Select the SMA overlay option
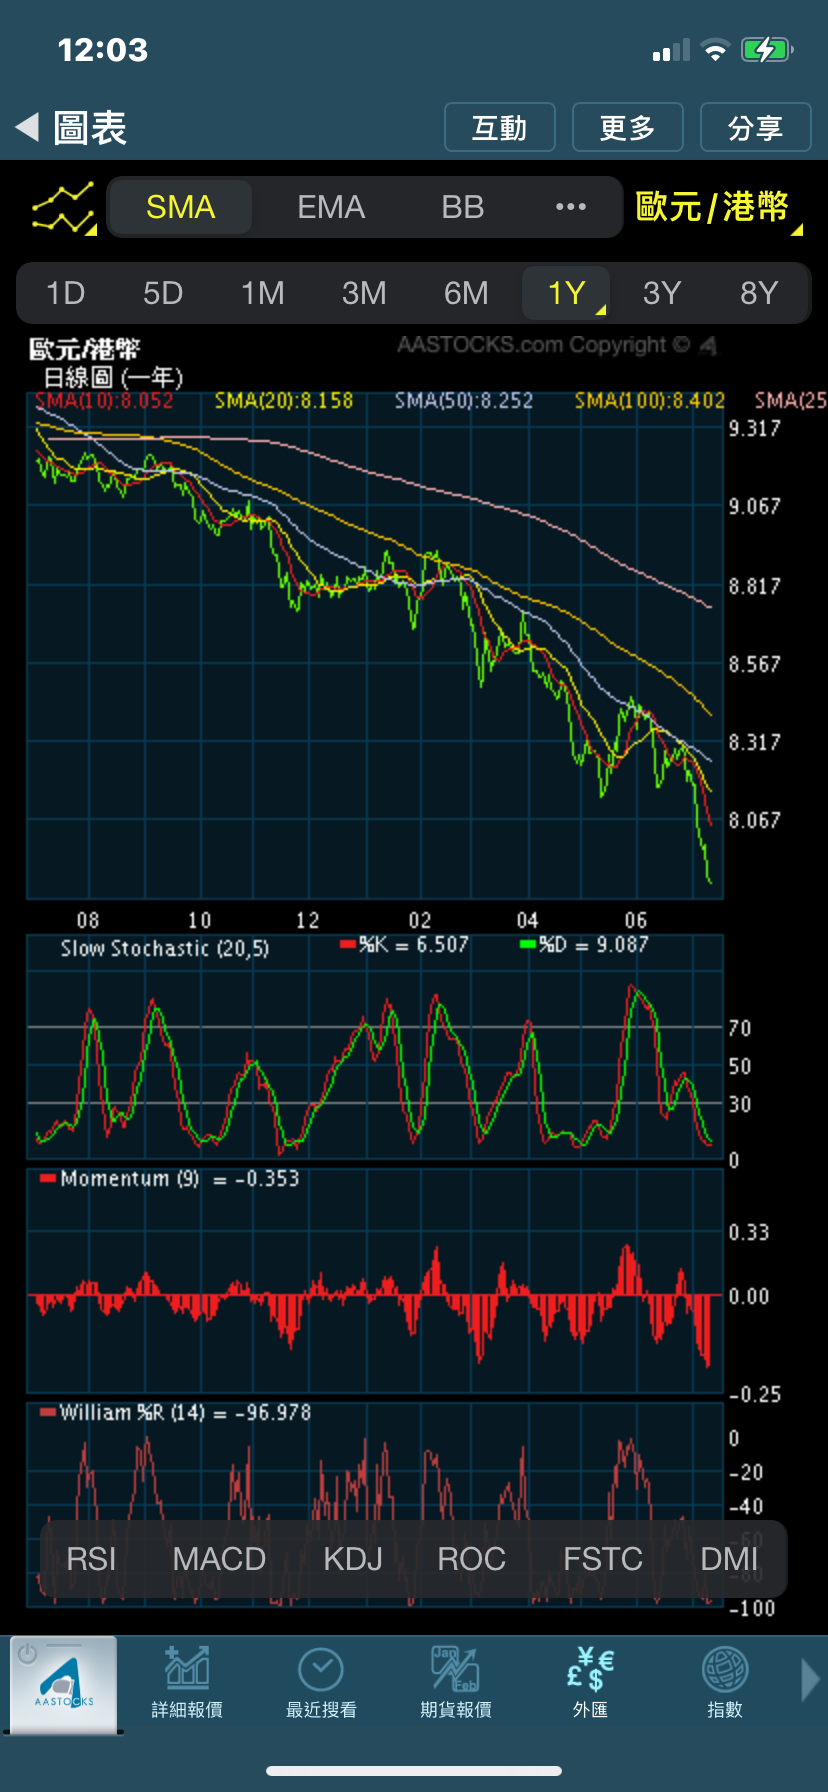The image size is (828, 1792). pos(181,207)
